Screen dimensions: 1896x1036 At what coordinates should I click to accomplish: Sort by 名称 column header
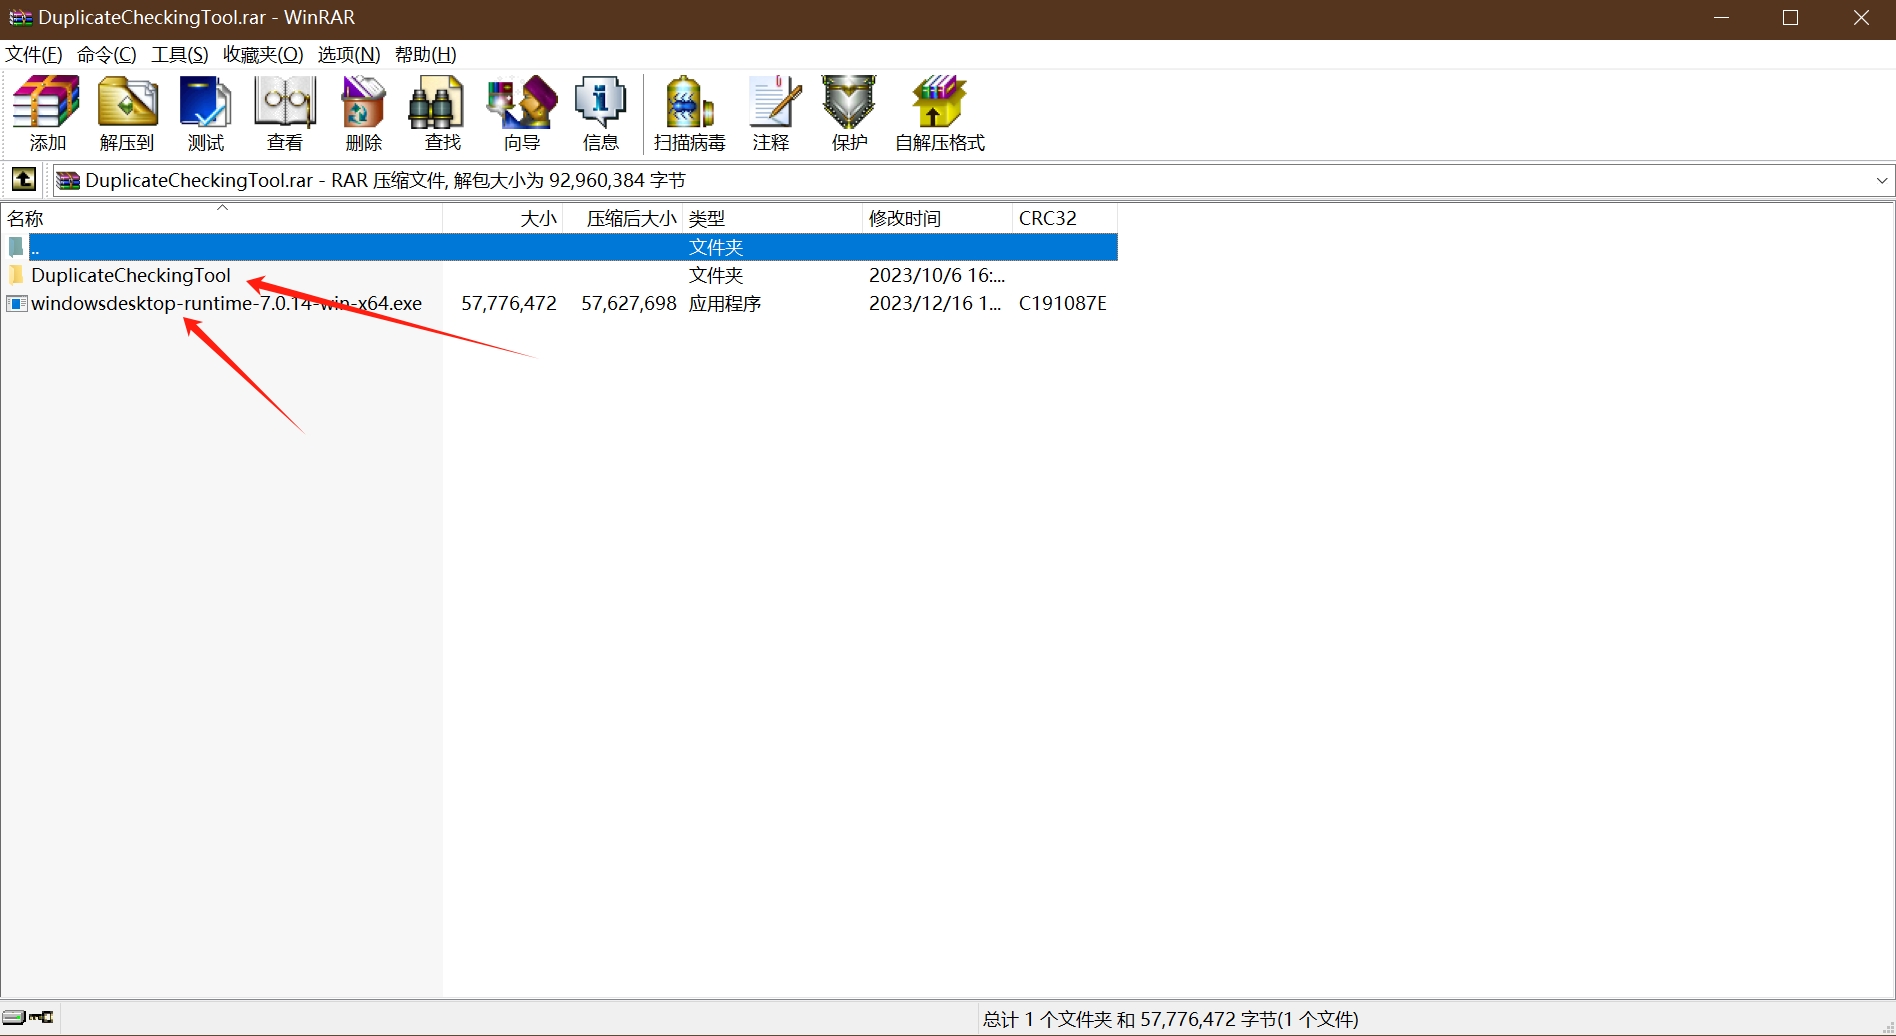click(x=222, y=218)
